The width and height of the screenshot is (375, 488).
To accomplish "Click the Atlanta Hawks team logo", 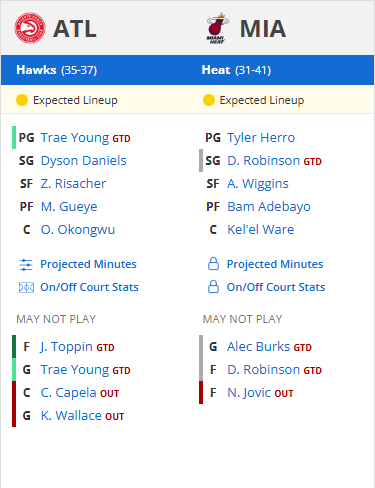I will tap(30, 28).
